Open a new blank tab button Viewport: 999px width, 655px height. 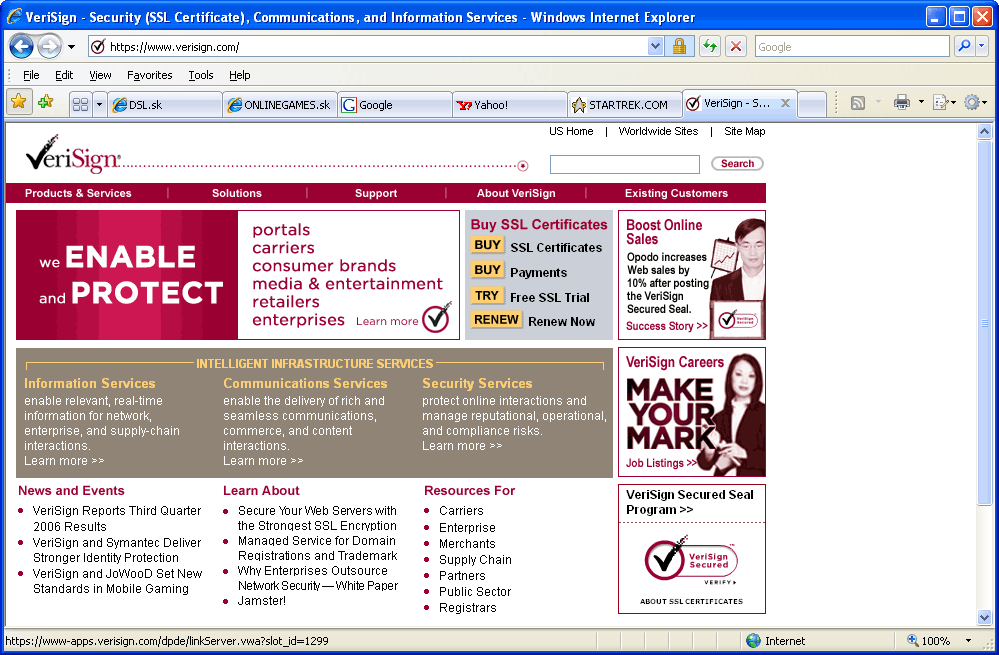pyautogui.click(x=812, y=104)
